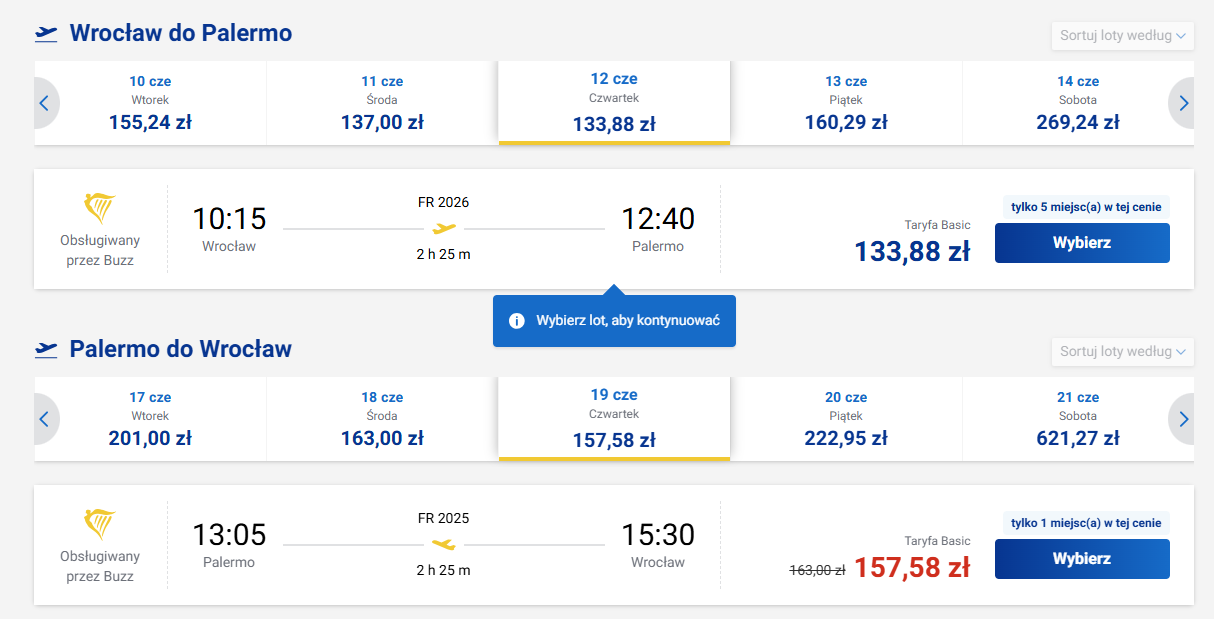This screenshot has height=619, width=1214.
Task: Open sort dropdown for outbound flights
Action: [1122, 36]
